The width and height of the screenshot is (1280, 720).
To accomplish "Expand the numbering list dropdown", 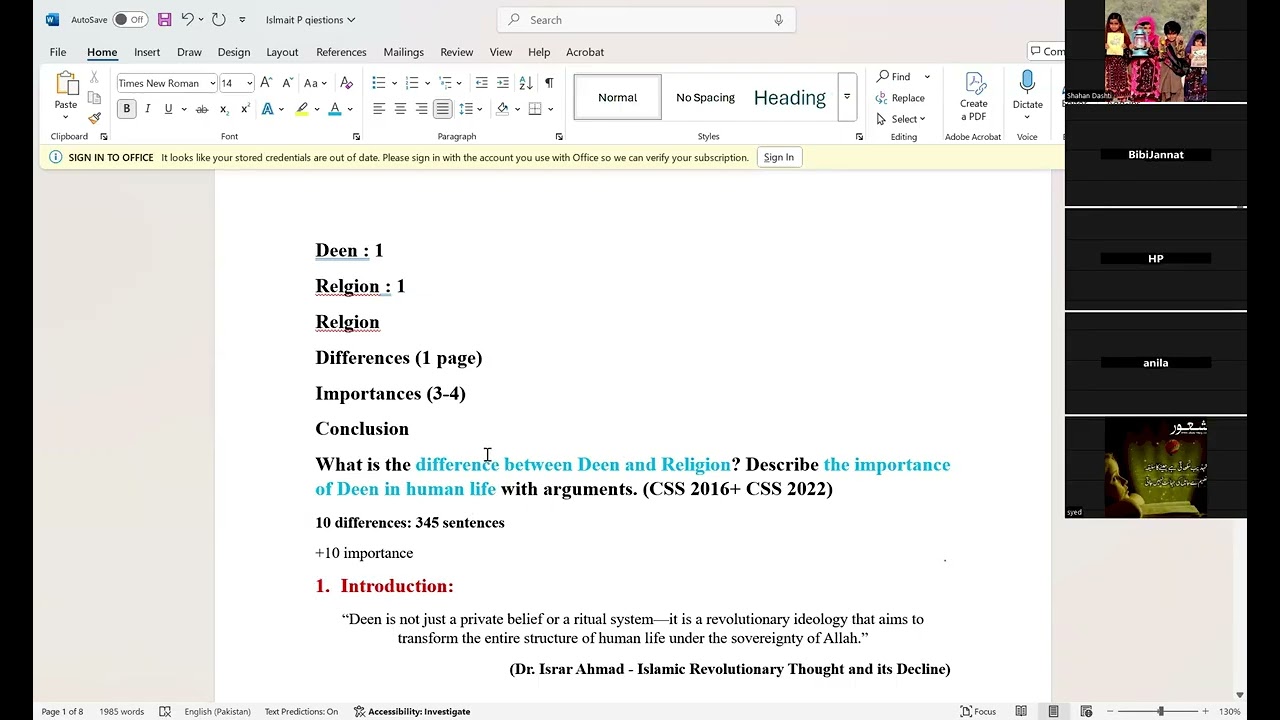I will [x=427, y=83].
